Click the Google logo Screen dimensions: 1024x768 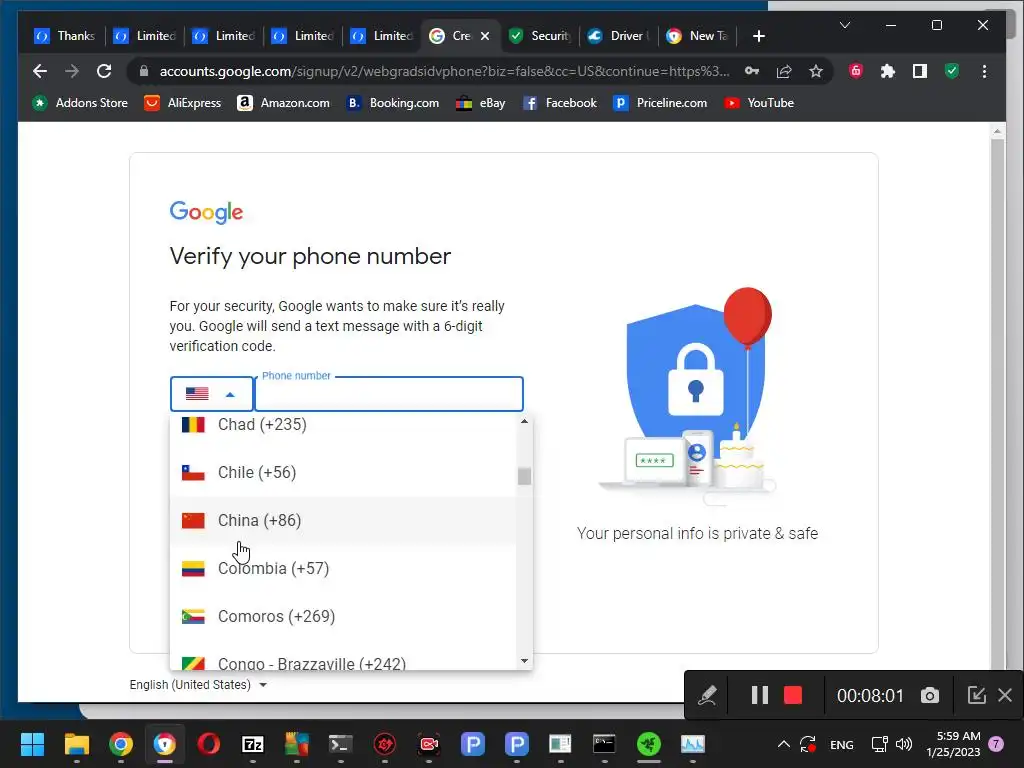click(x=206, y=212)
